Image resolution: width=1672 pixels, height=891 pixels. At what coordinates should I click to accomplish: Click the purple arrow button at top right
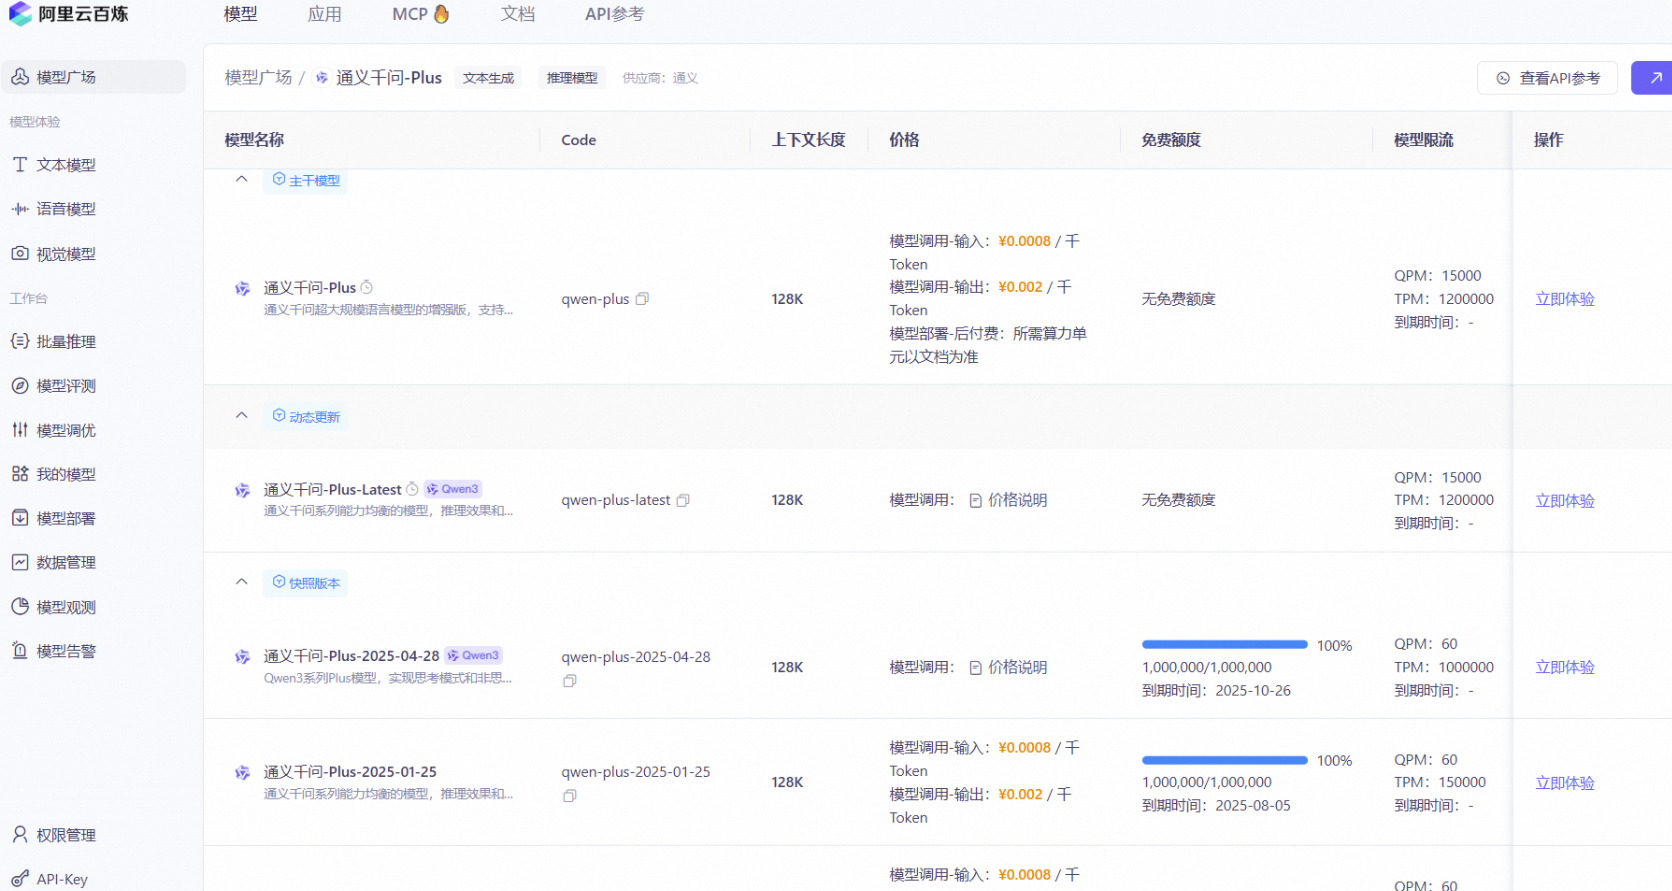pyautogui.click(x=1652, y=78)
